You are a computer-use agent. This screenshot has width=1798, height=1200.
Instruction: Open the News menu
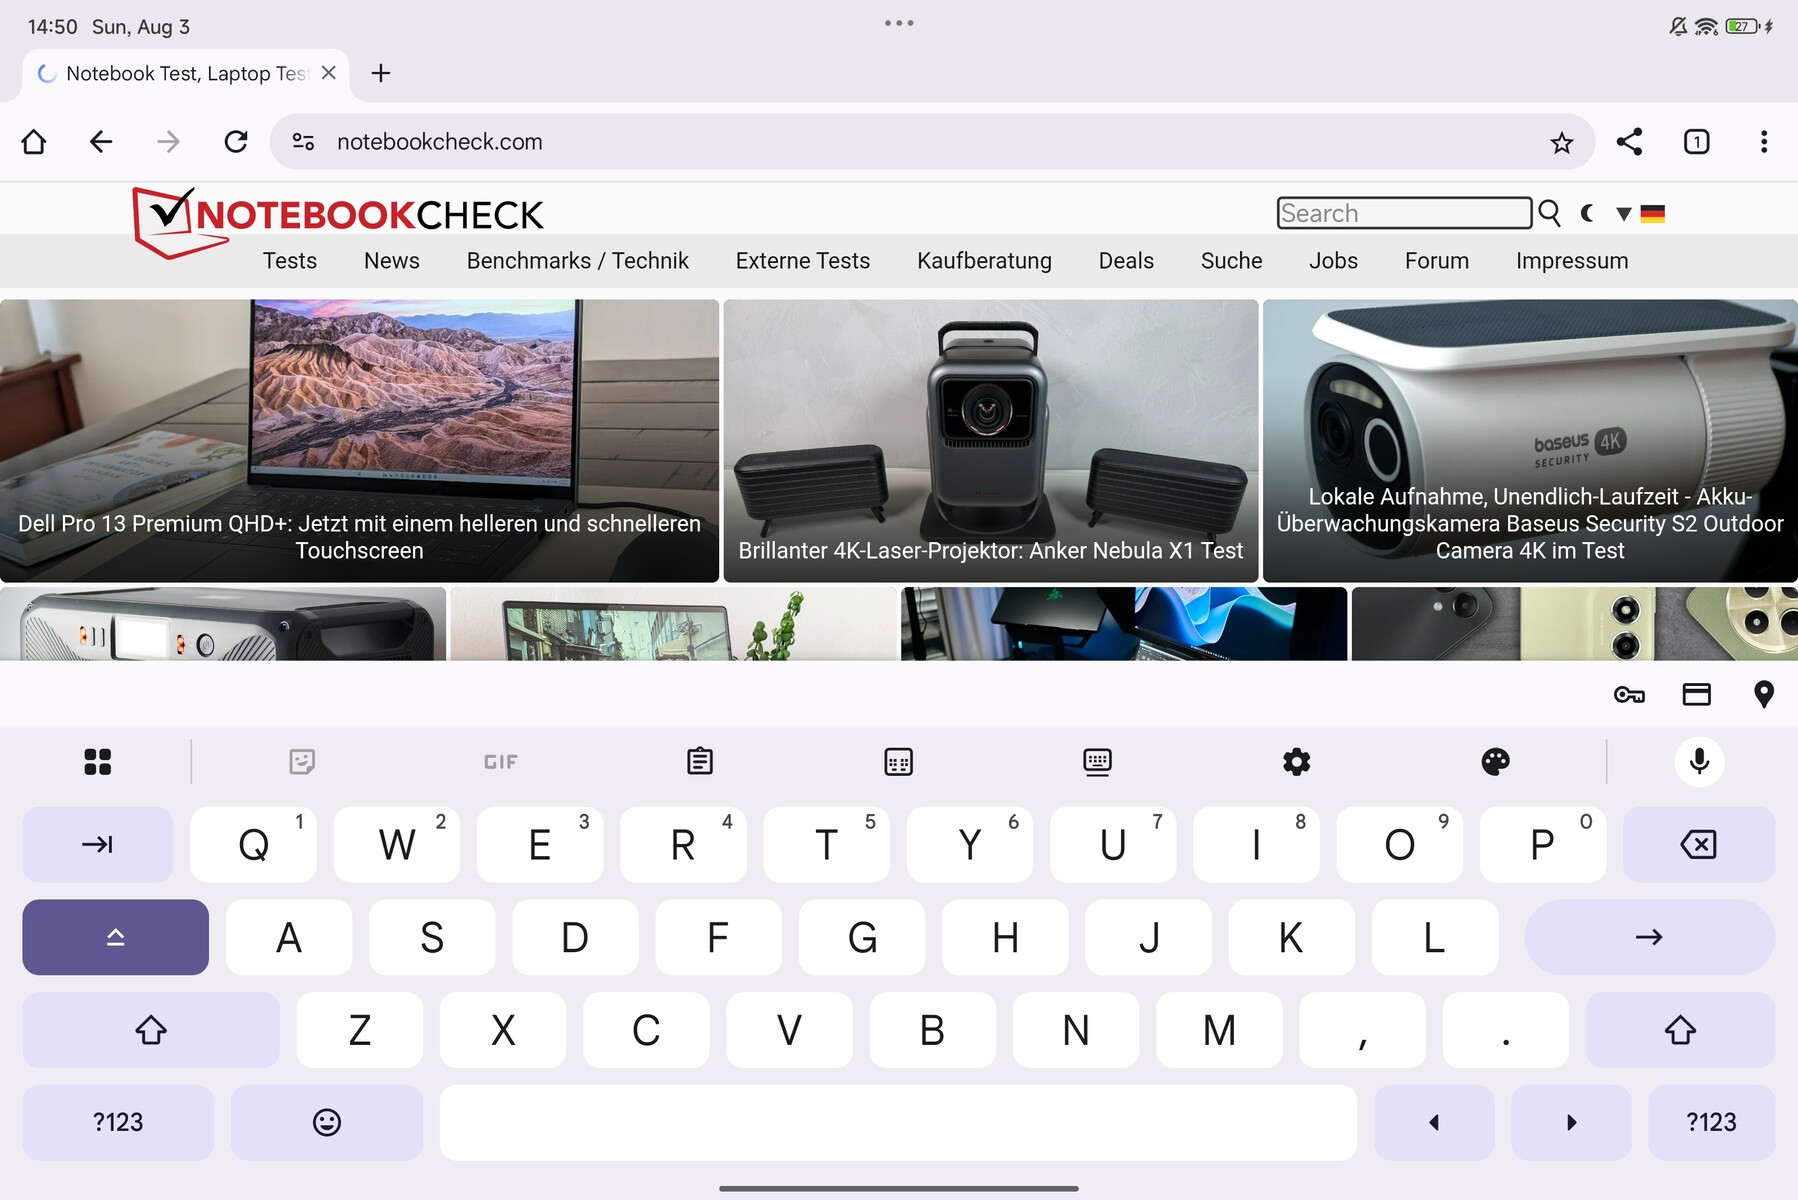click(392, 261)
